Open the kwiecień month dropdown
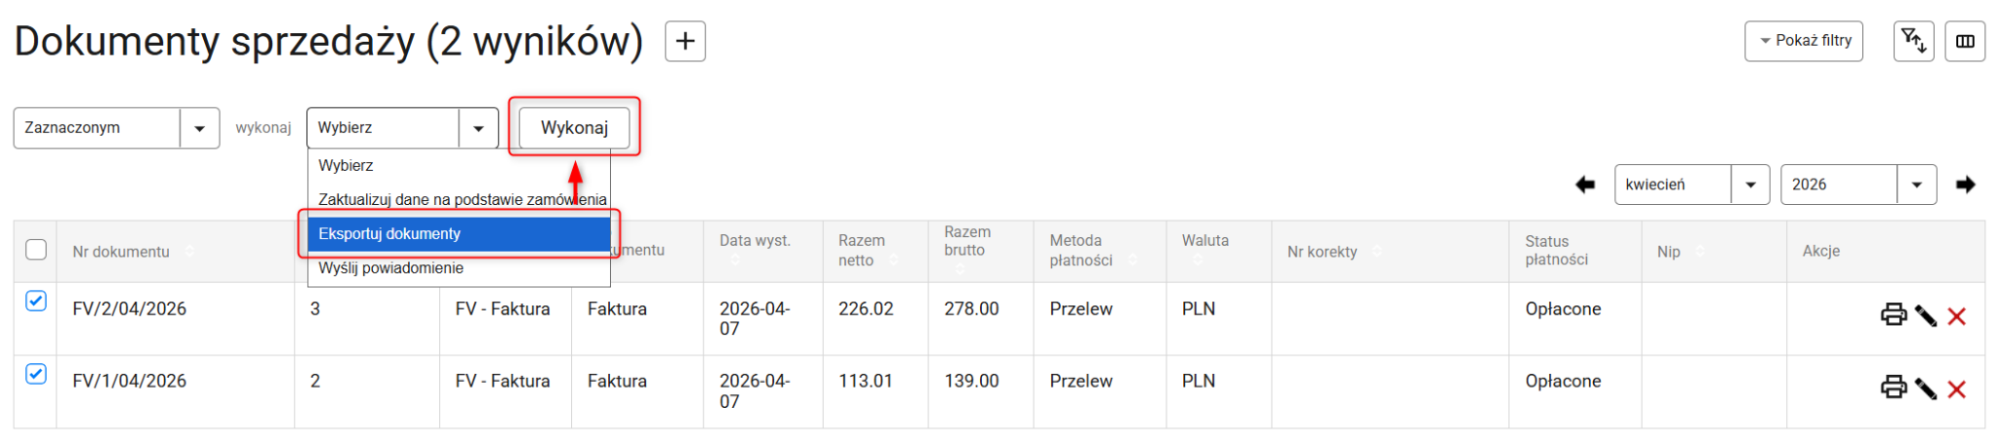Screen dimensions: 1999x443 coord(1692,185)
